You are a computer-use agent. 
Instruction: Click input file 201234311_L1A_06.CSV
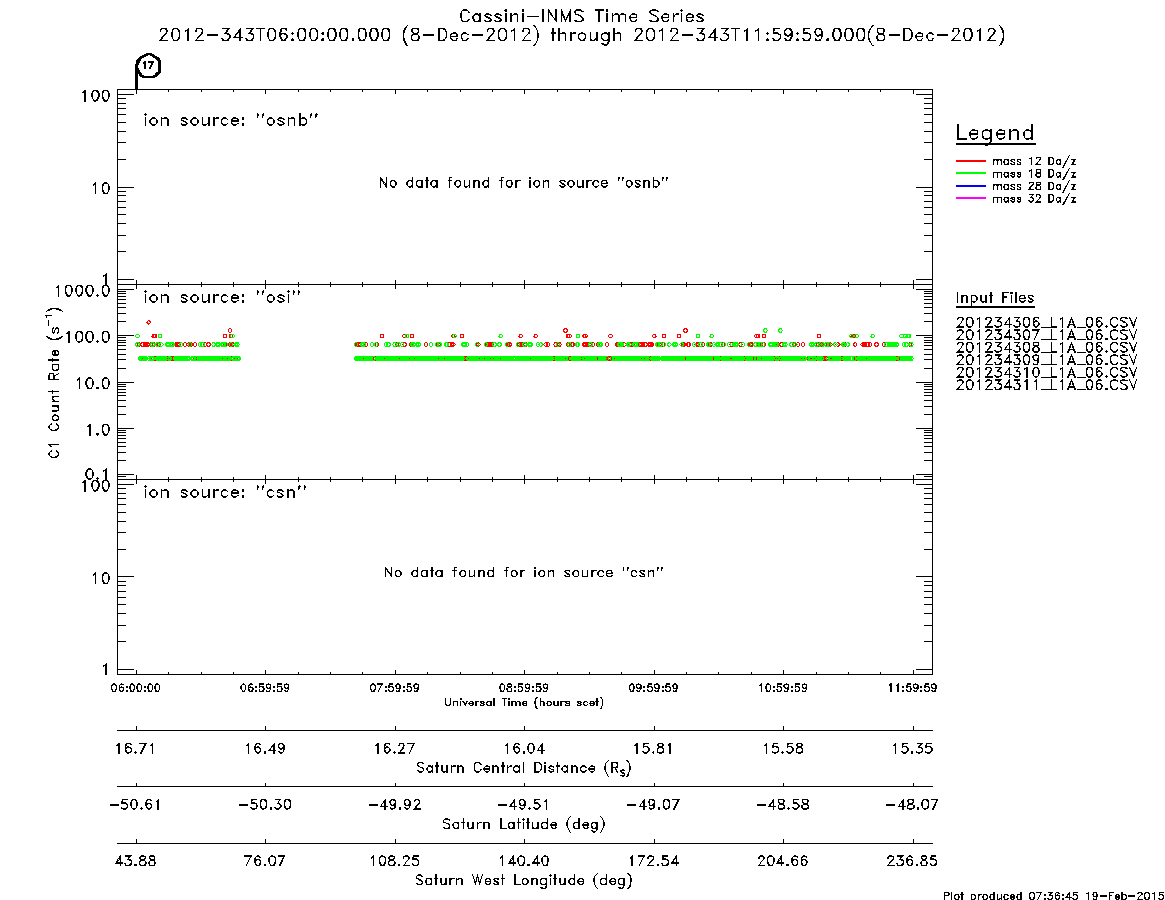(x=1046, y=385)
